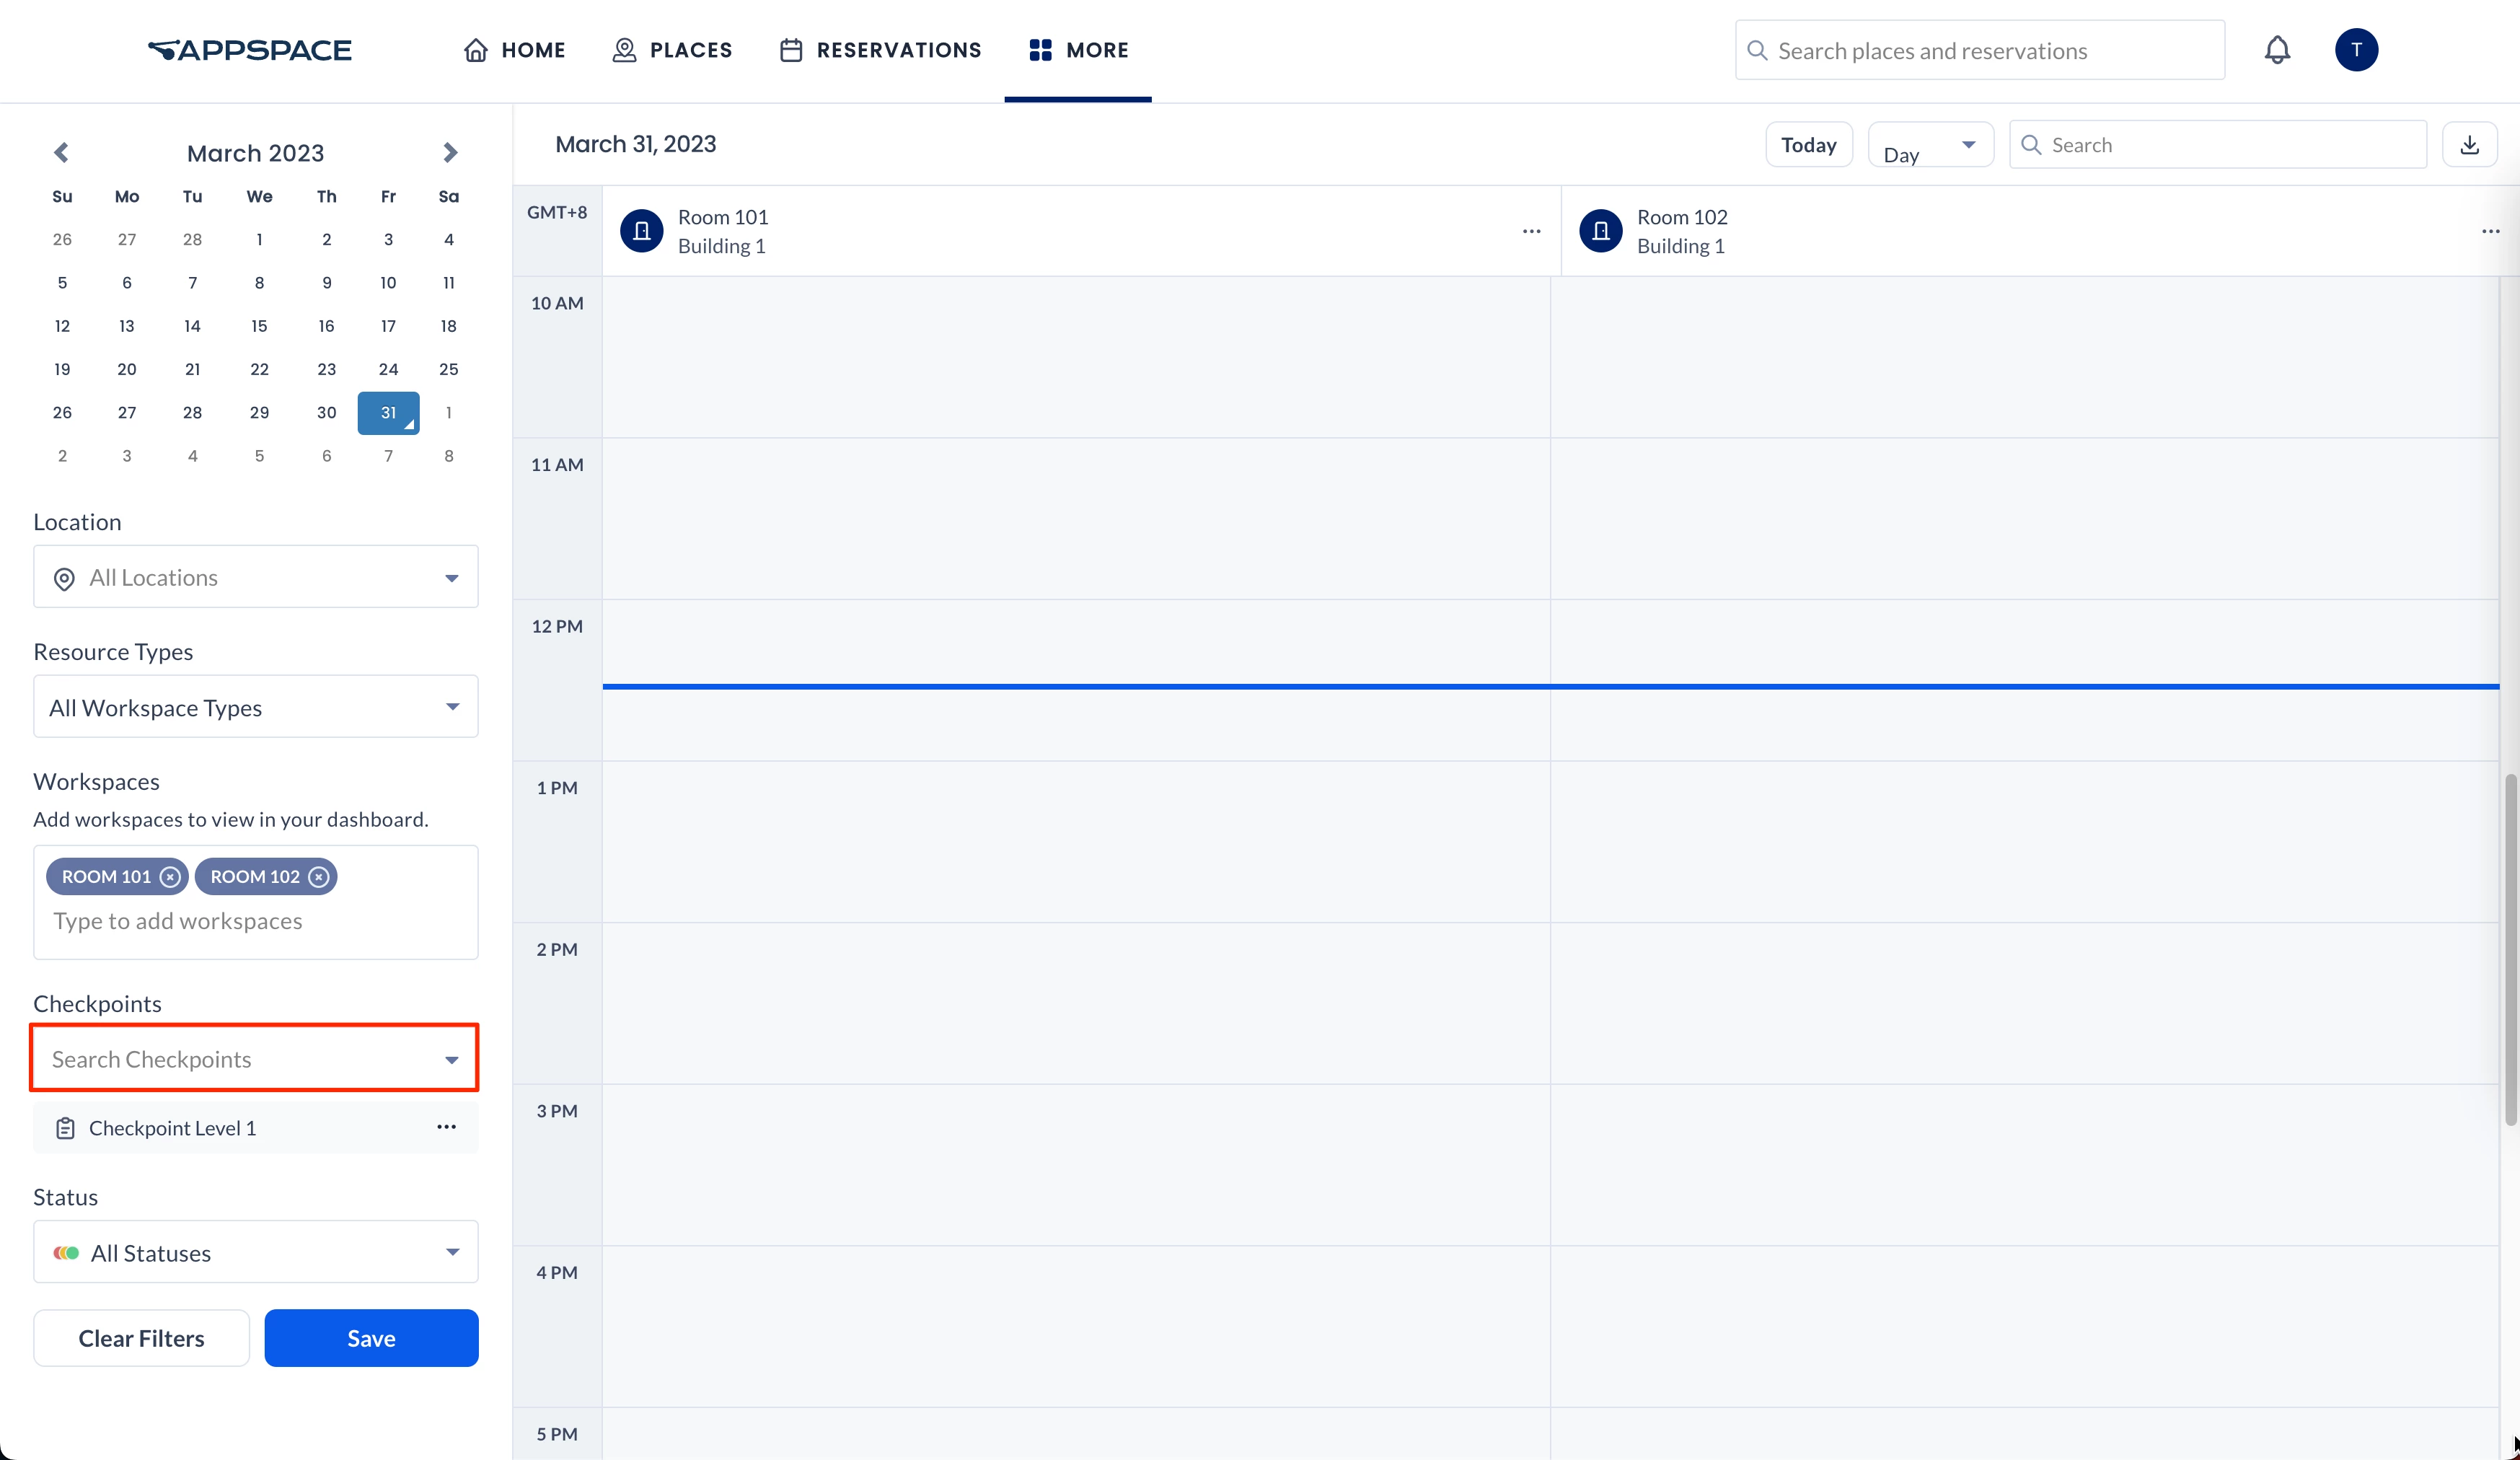Click the notification bell icon
This screenshot has height=1460, width=2520.
coord(2277,50)
